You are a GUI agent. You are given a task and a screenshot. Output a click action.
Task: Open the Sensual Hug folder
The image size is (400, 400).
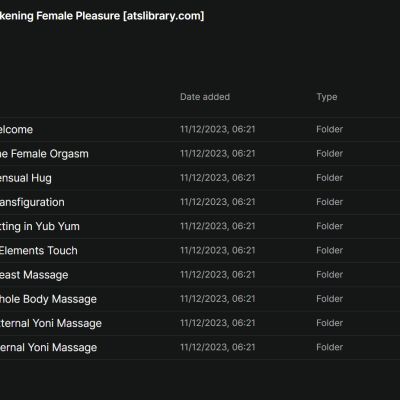(200, 178)
